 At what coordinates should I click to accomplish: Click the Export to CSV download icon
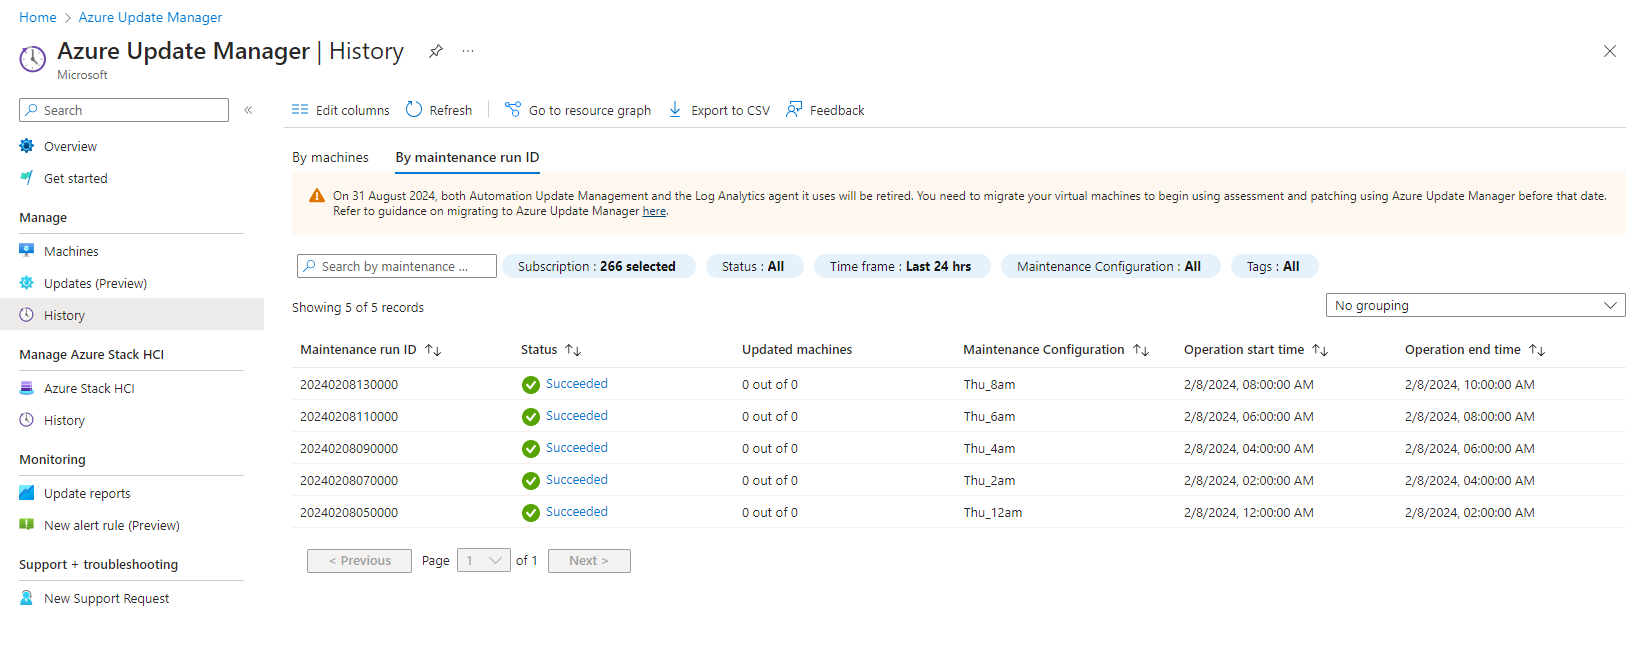coord(675,110)
